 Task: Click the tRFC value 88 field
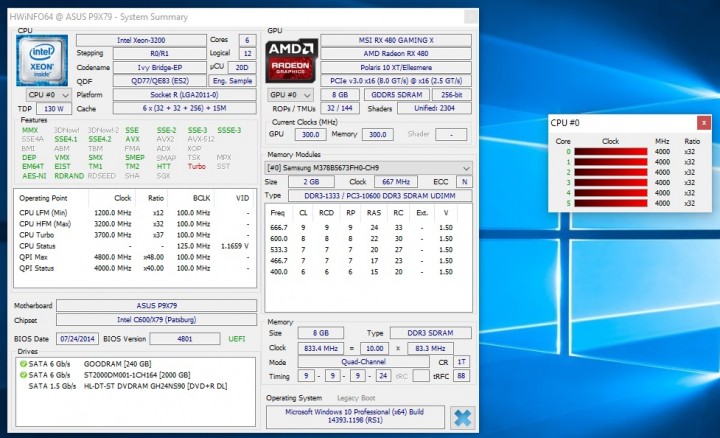click(x=461, y=376)
